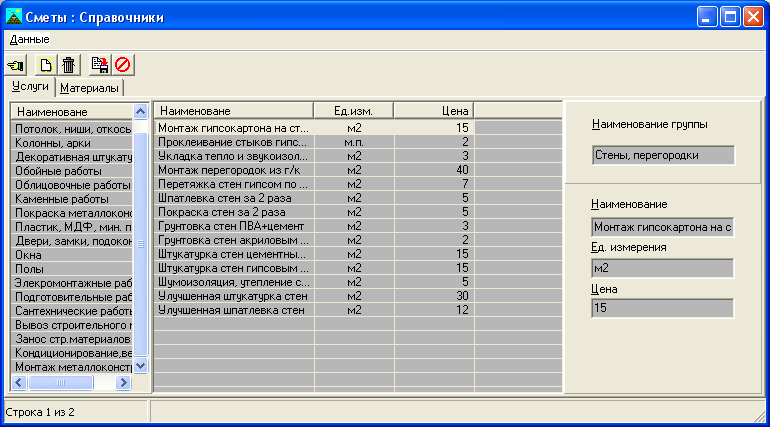The height and width of the screenshot is (427, 770).
Task: Click the Наименоване header of group list
Action: [72, 112]
